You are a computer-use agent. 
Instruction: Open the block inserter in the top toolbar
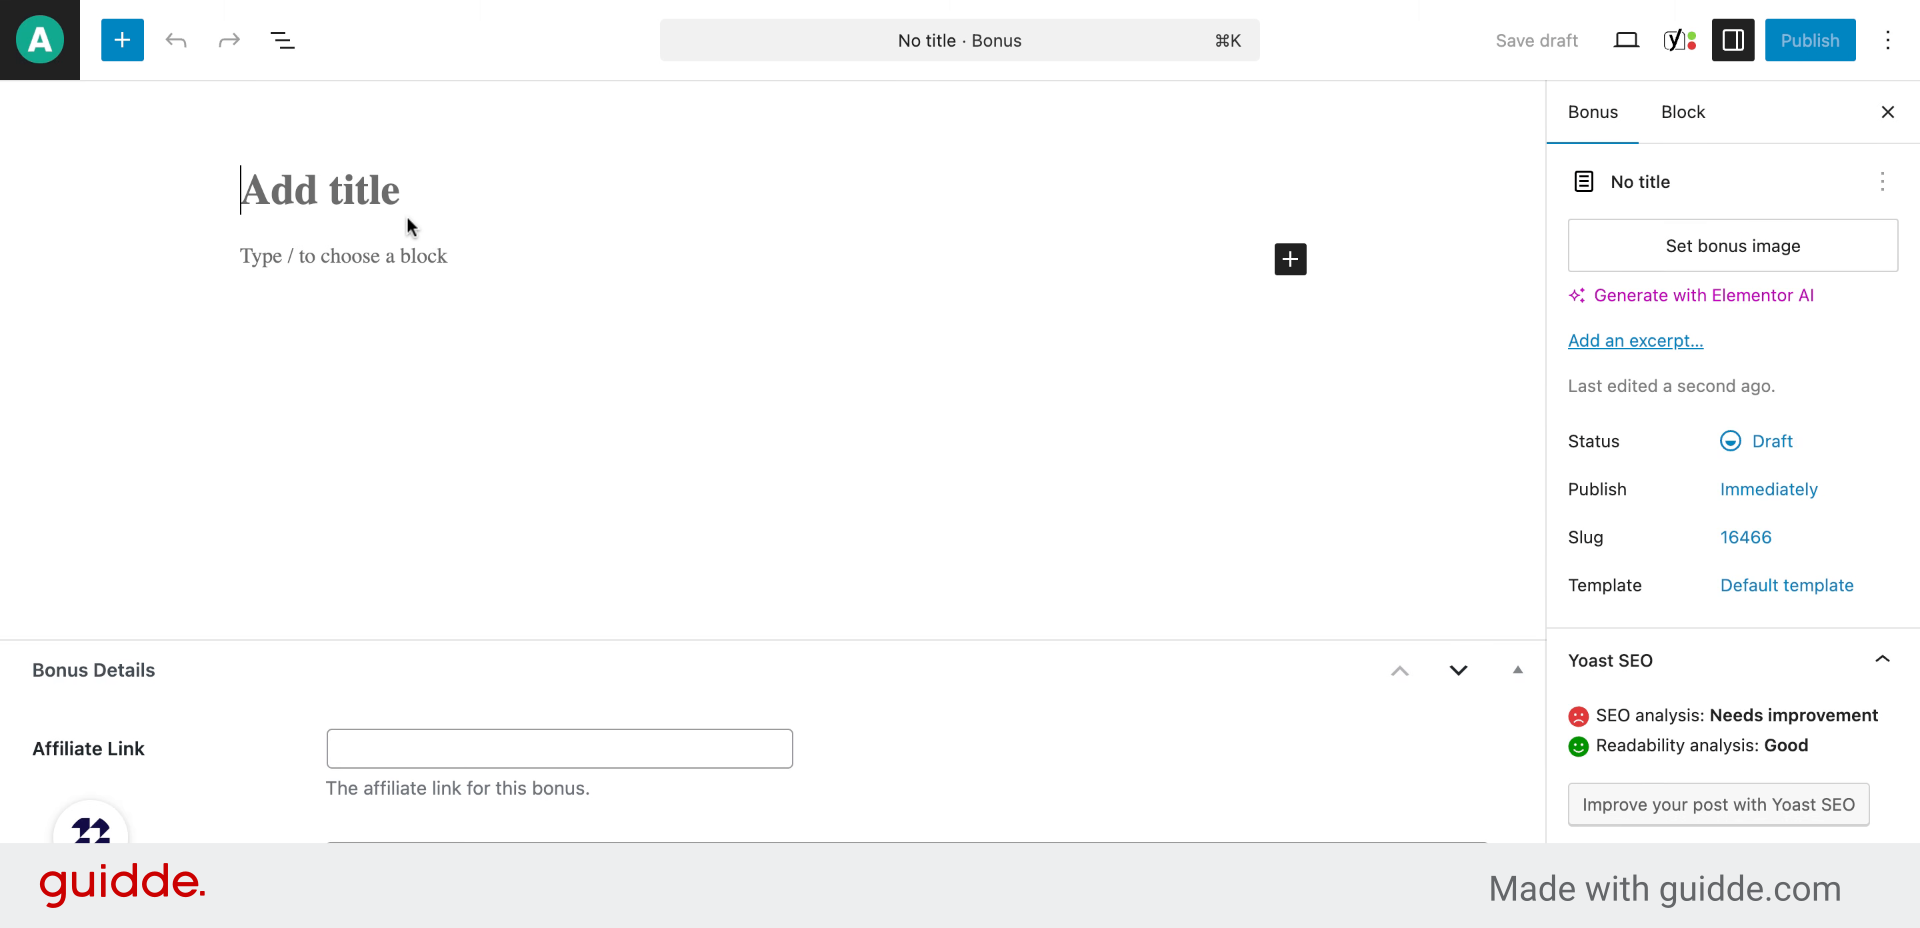pos(122,40)
